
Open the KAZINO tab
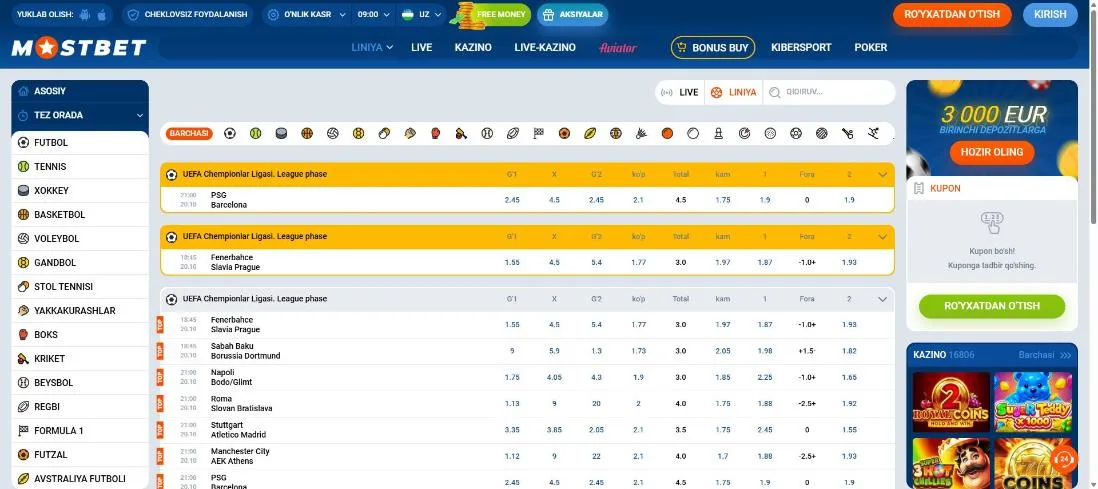coord(473,48)
